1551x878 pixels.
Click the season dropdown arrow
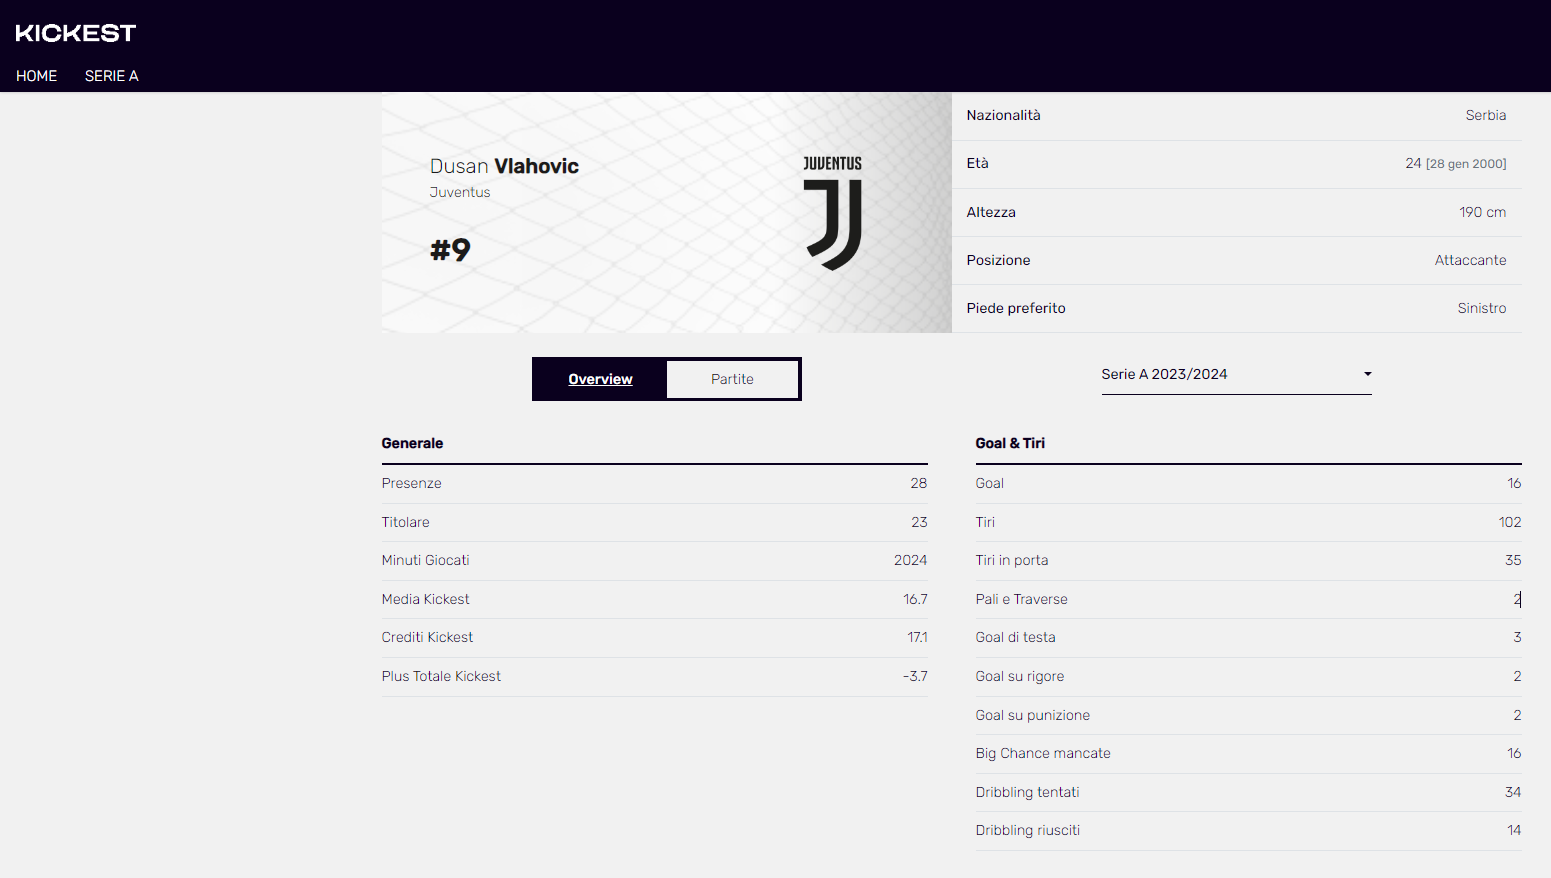1367,374
